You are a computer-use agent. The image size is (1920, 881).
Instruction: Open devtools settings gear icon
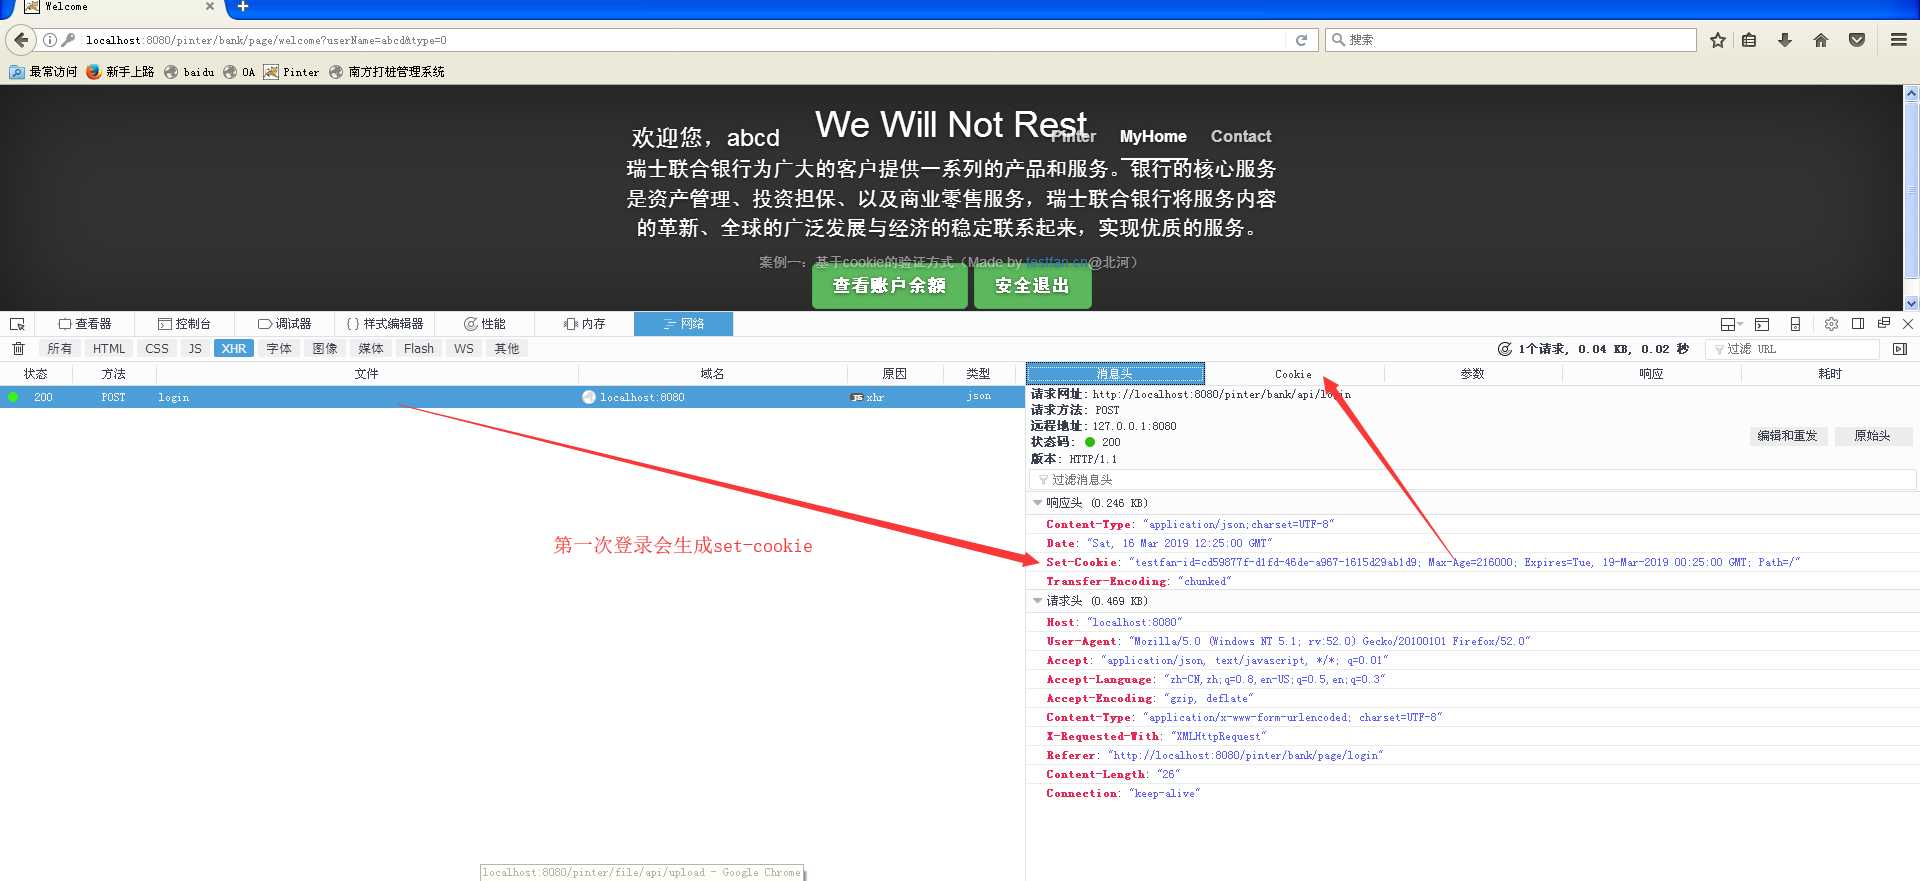point(1831,324)
